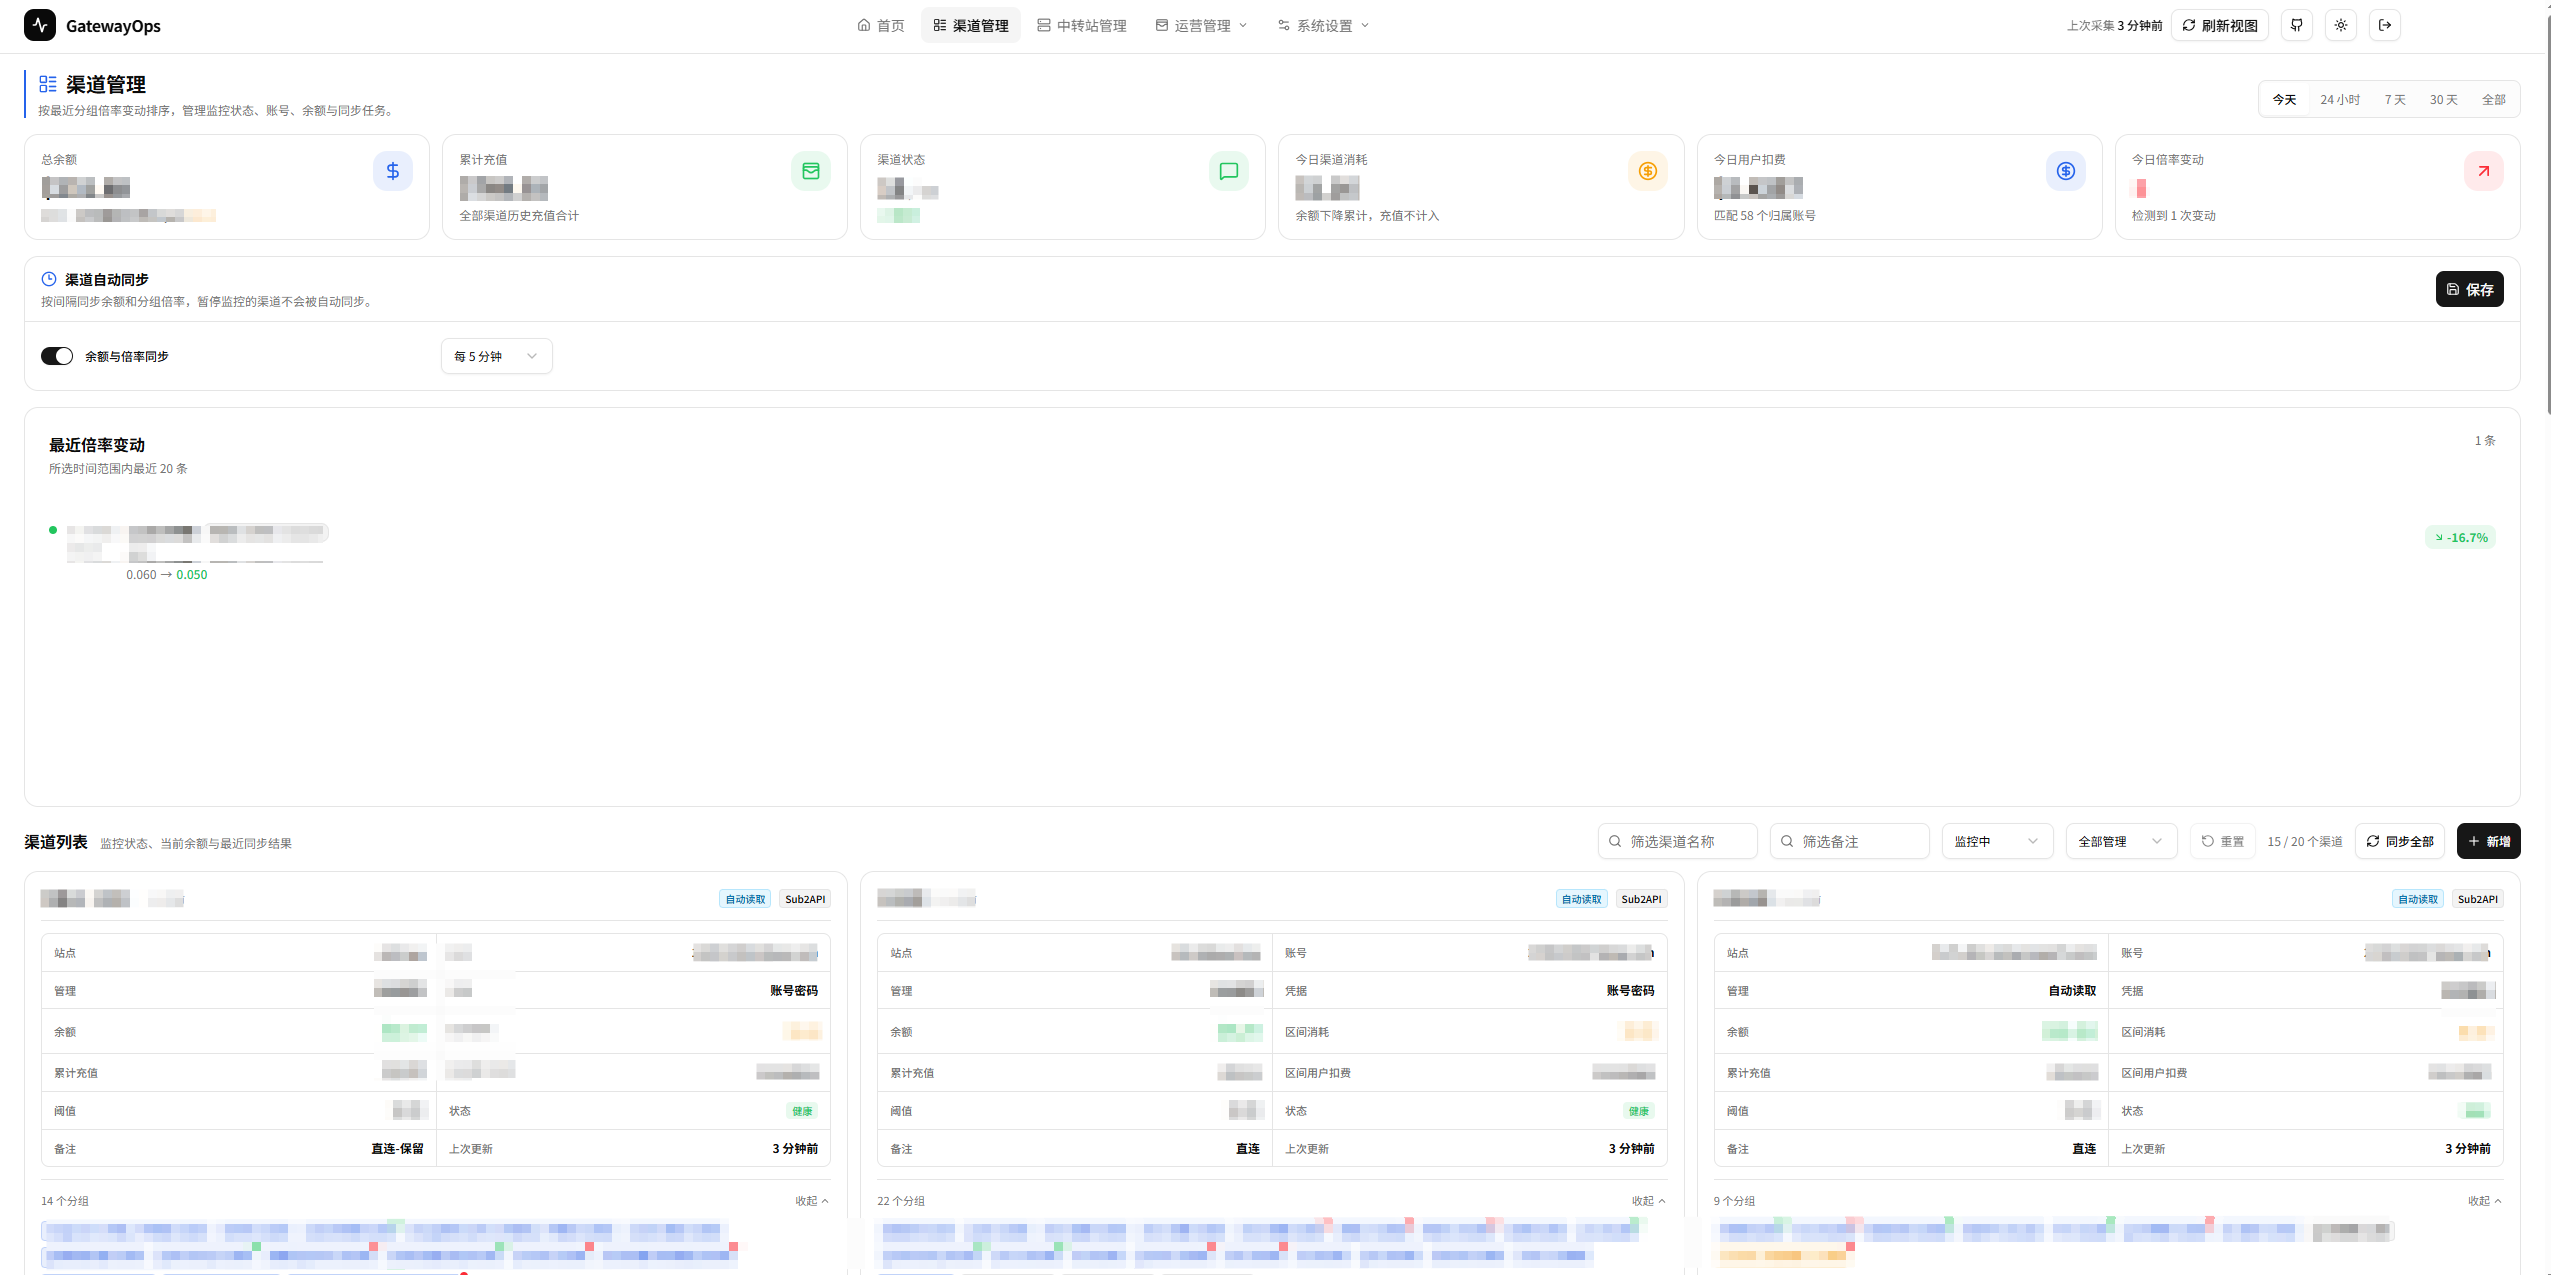Click the clock icon beside 渠道自动同步
Image resolution: width=2551 pixels, height=1275 pixels.
[x=48, y=279]
